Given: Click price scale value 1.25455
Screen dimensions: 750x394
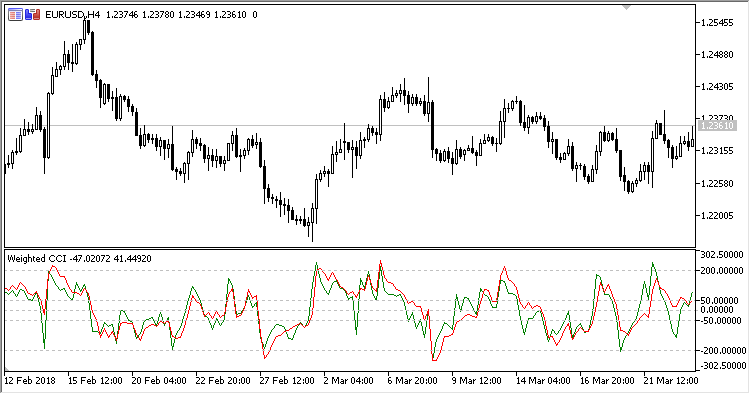Looking at the screenshot, I should click(x=717, y=22).
